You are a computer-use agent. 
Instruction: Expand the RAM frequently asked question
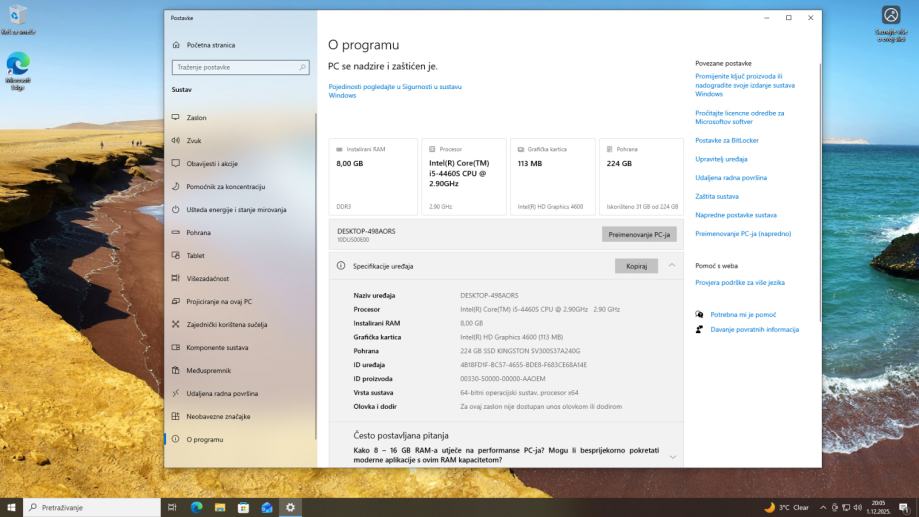[x=673, y=457]
